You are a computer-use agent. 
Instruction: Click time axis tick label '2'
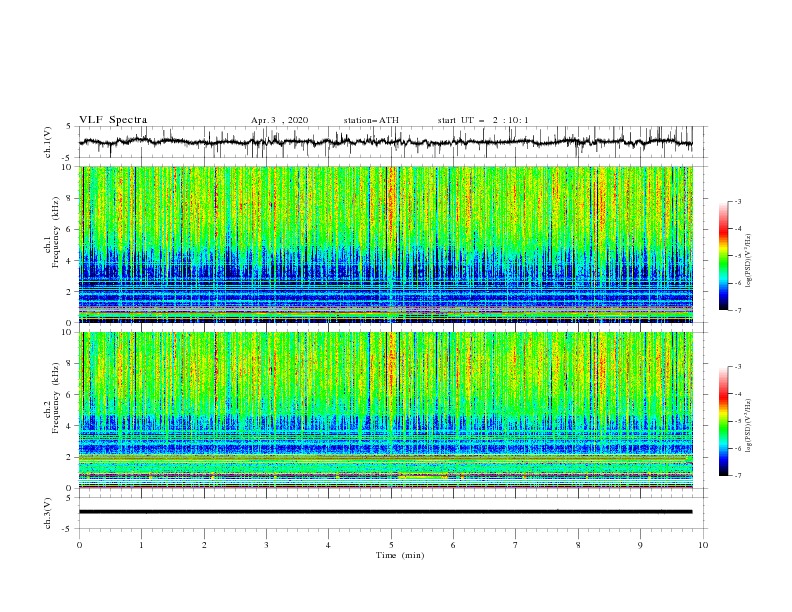[x=204, y=545]
